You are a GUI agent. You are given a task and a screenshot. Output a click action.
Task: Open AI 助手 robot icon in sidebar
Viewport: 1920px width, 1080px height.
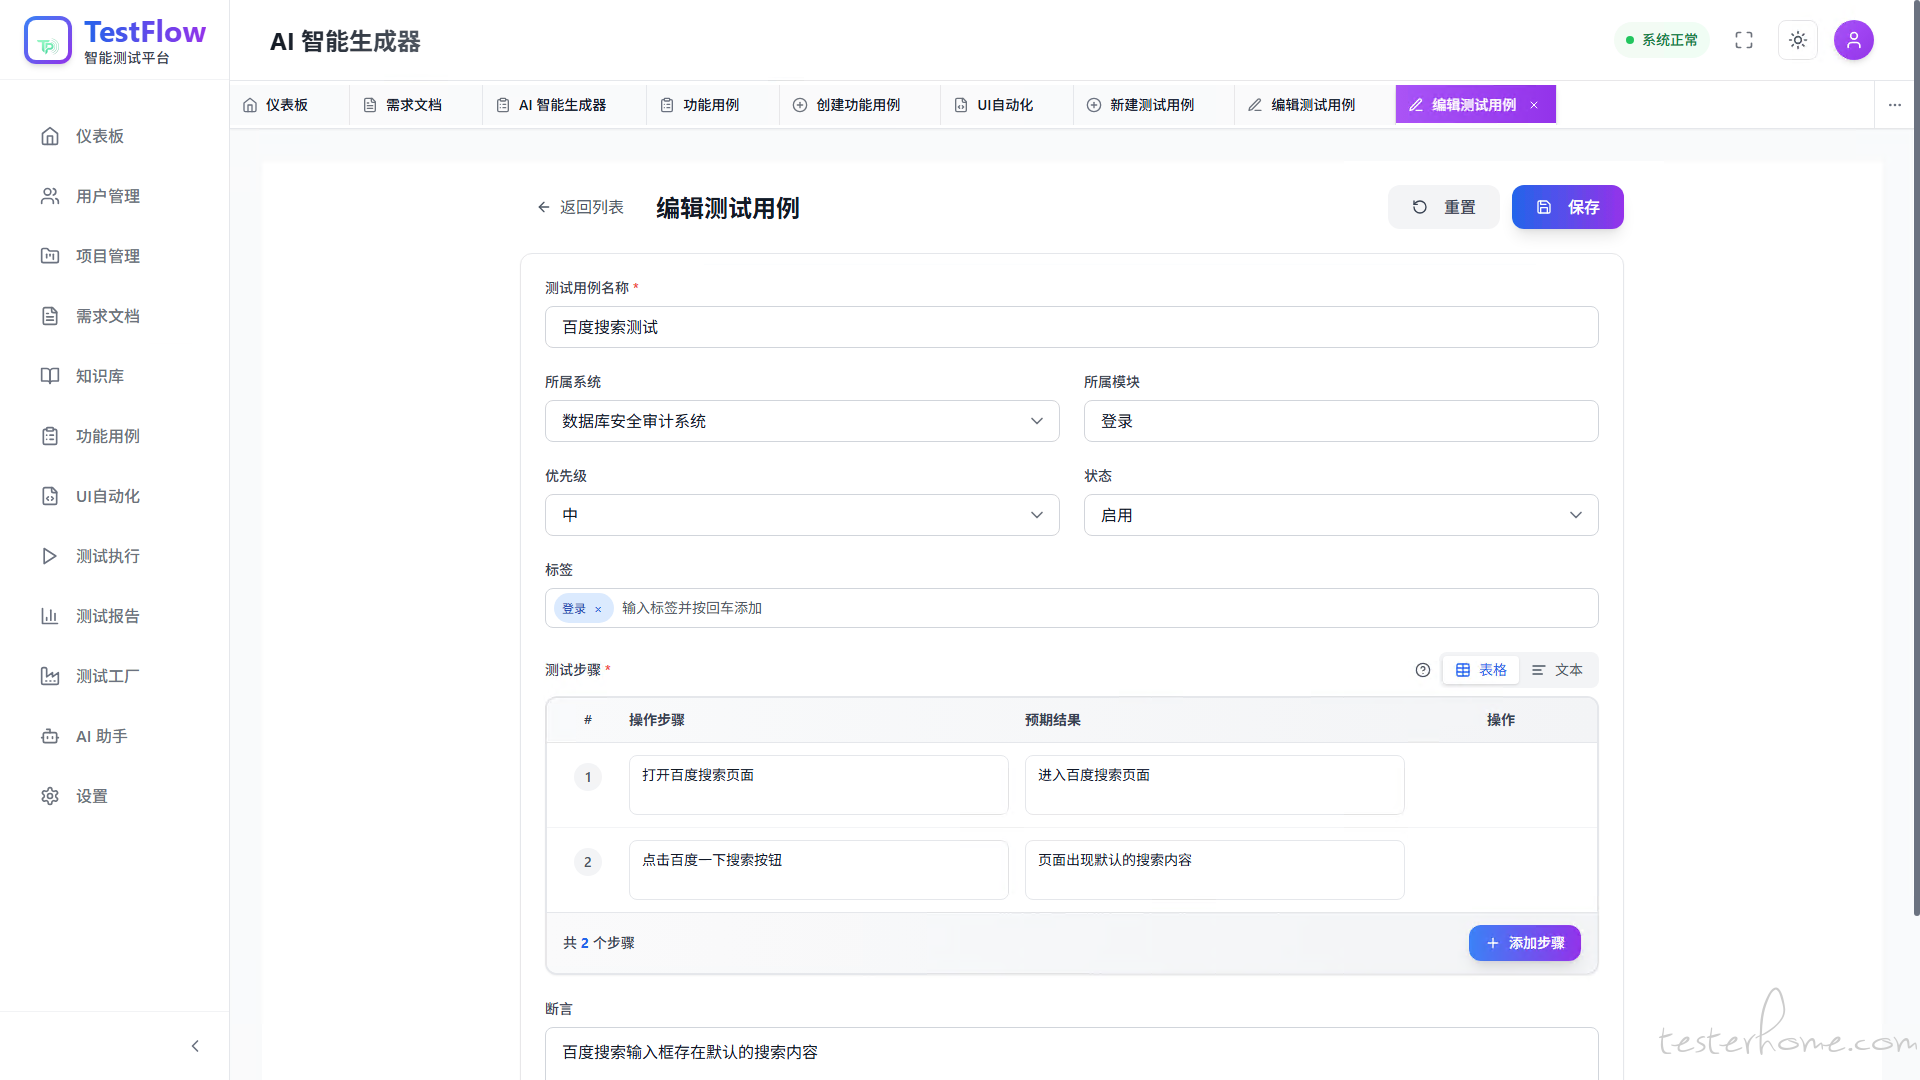[50, 736]
